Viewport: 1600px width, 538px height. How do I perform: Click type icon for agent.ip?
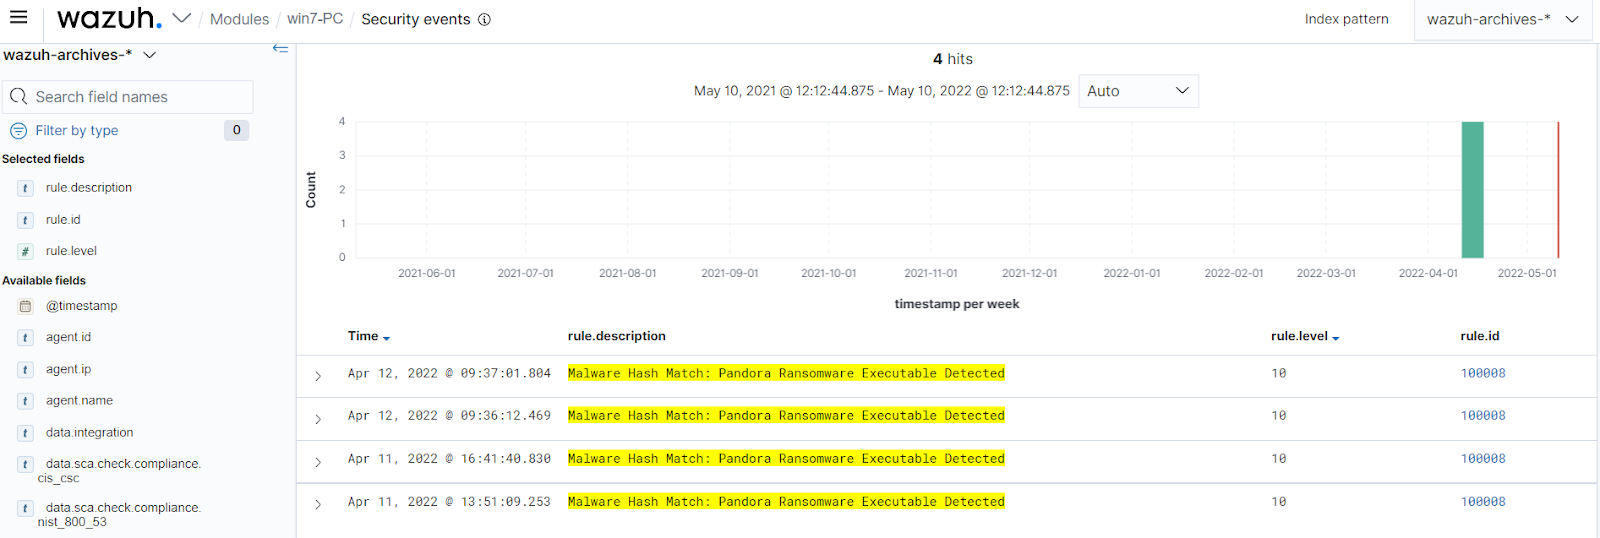[26, 370]
